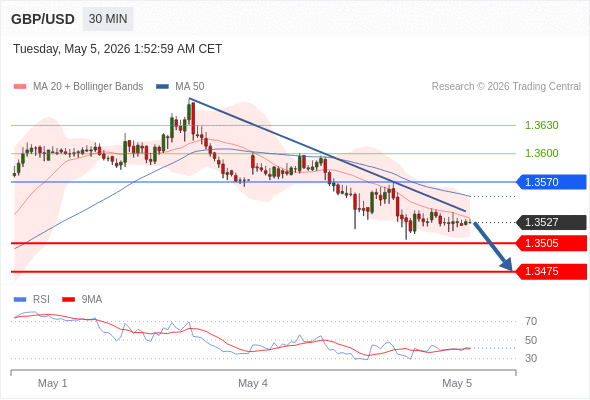Click the 1.3630 resistance level label
590x400 pixels.
point(541,125)
